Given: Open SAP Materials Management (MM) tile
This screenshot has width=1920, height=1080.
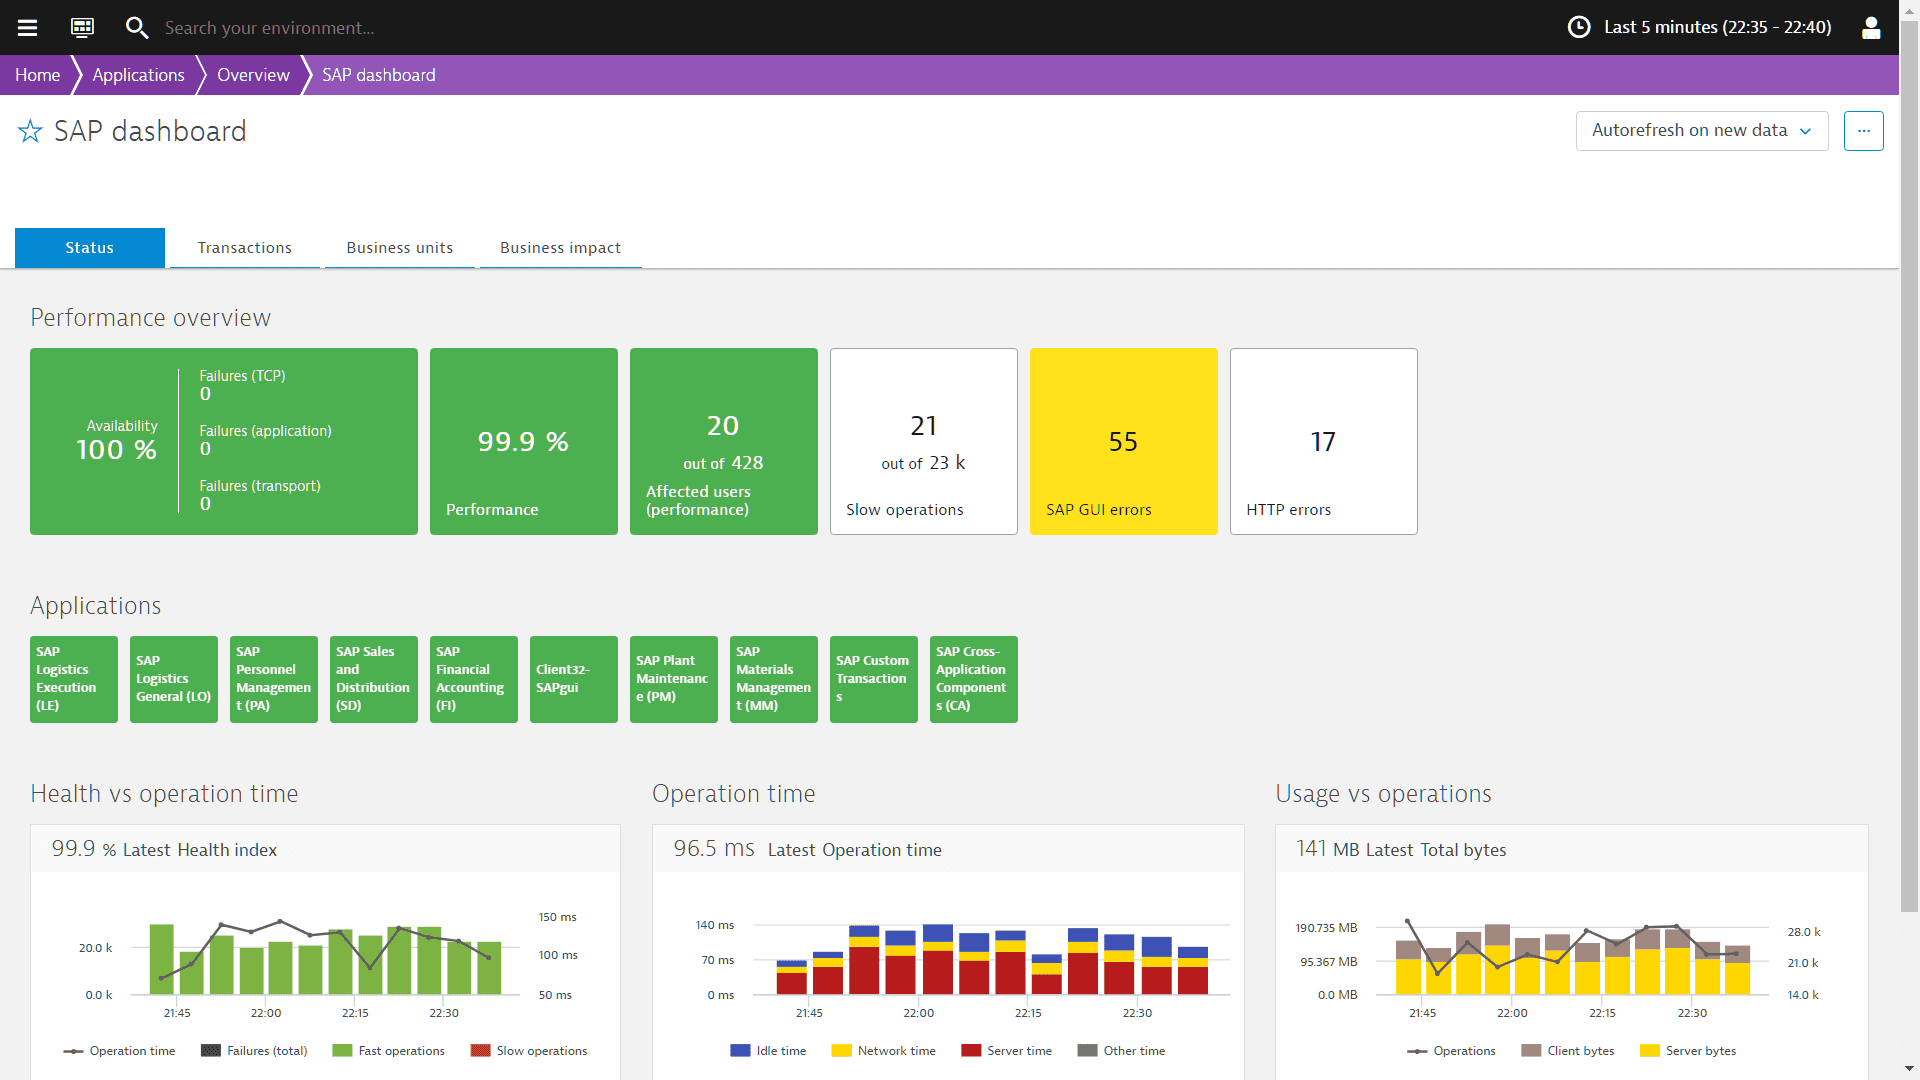Looking at the screenshot, I should coord(774,679).
